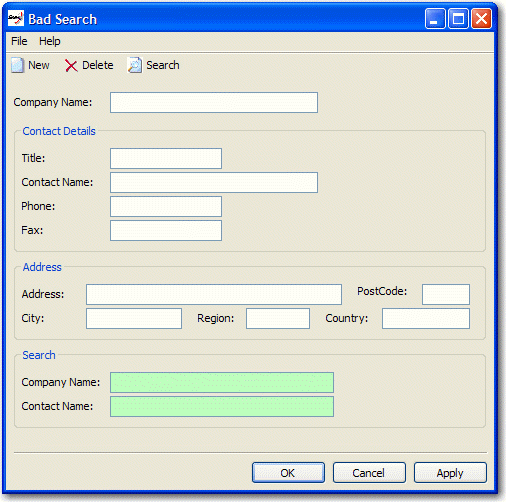
Task: Click the Search magnifier icon in toolbar
Action: (x=135, y=65)
